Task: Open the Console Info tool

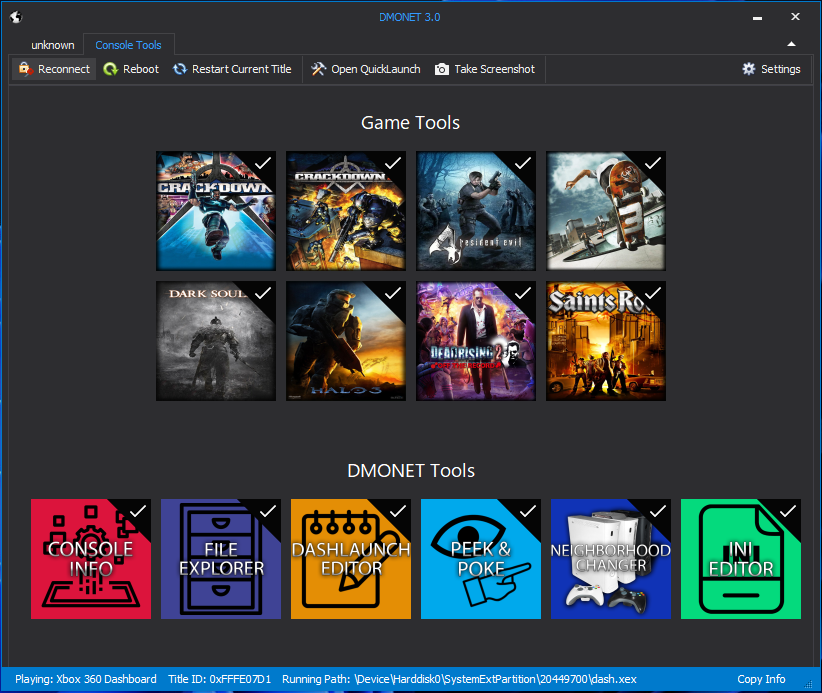Action: coord(91,559)
